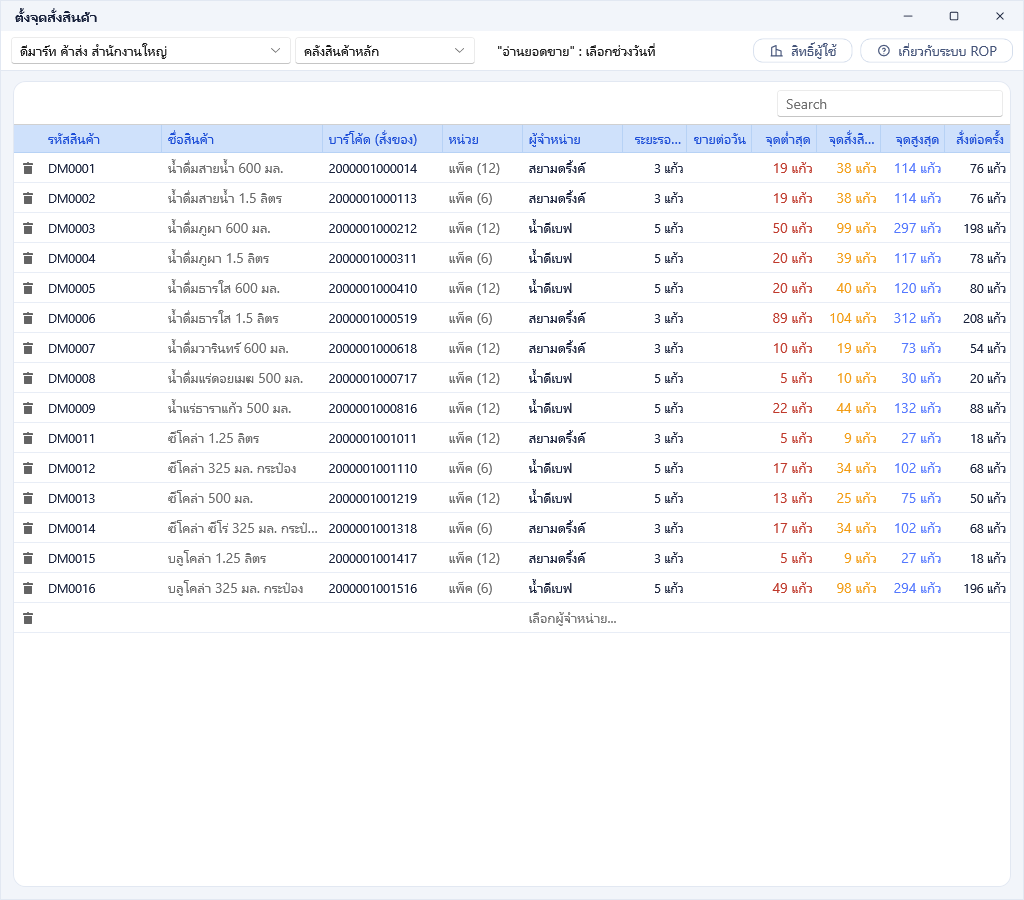This screenshot has height=900, width=1024.
Task: Click the Search input field
Action: tap(889, 104)
